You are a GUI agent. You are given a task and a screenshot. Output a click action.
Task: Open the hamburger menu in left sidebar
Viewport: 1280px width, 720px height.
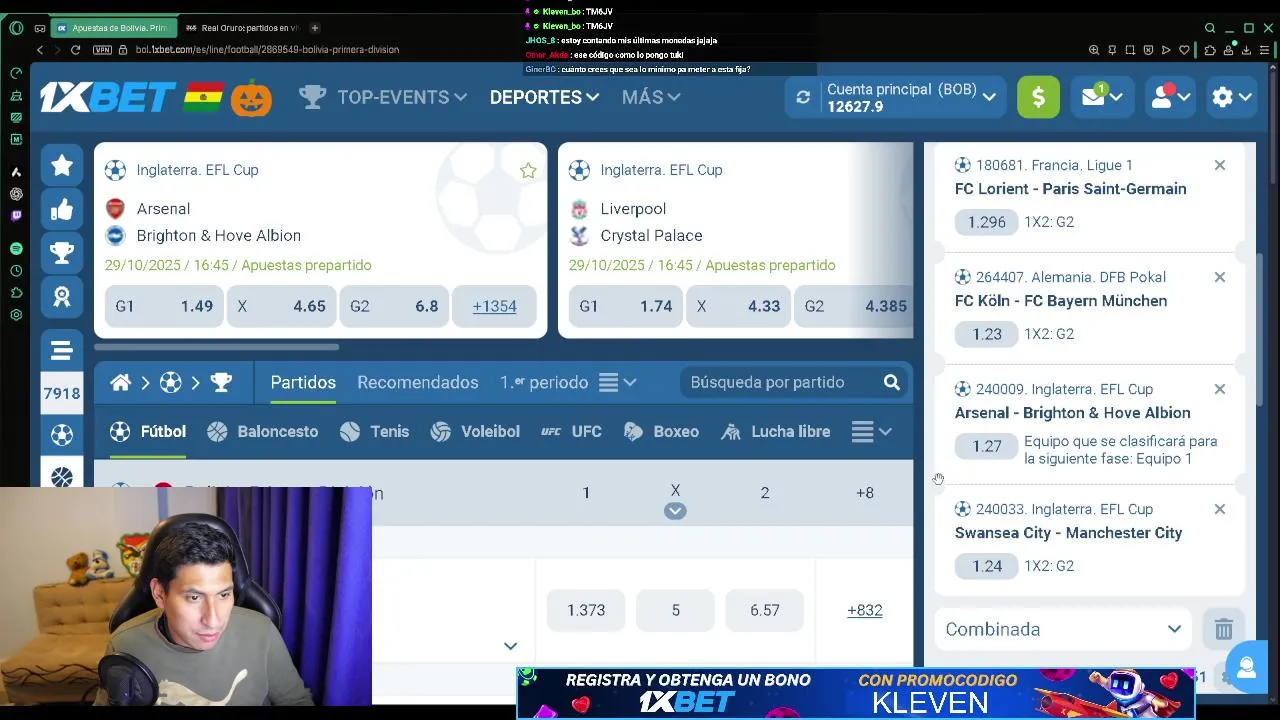pos(62,350)
